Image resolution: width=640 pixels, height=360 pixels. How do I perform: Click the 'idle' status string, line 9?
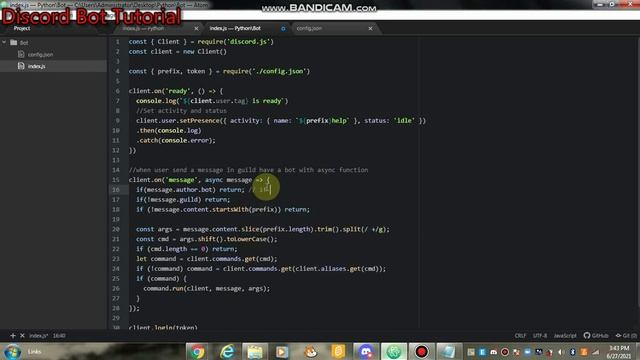click(404, 120)
